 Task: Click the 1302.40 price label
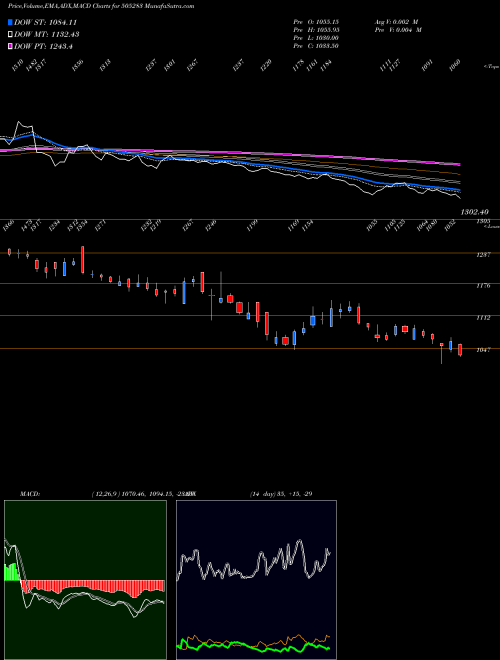[474, 212]
